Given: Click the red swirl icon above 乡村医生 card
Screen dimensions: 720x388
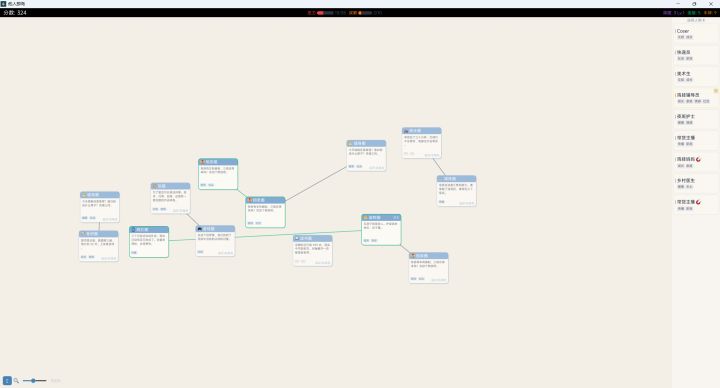Looking at the screenshot, I should tap(698, 159).
